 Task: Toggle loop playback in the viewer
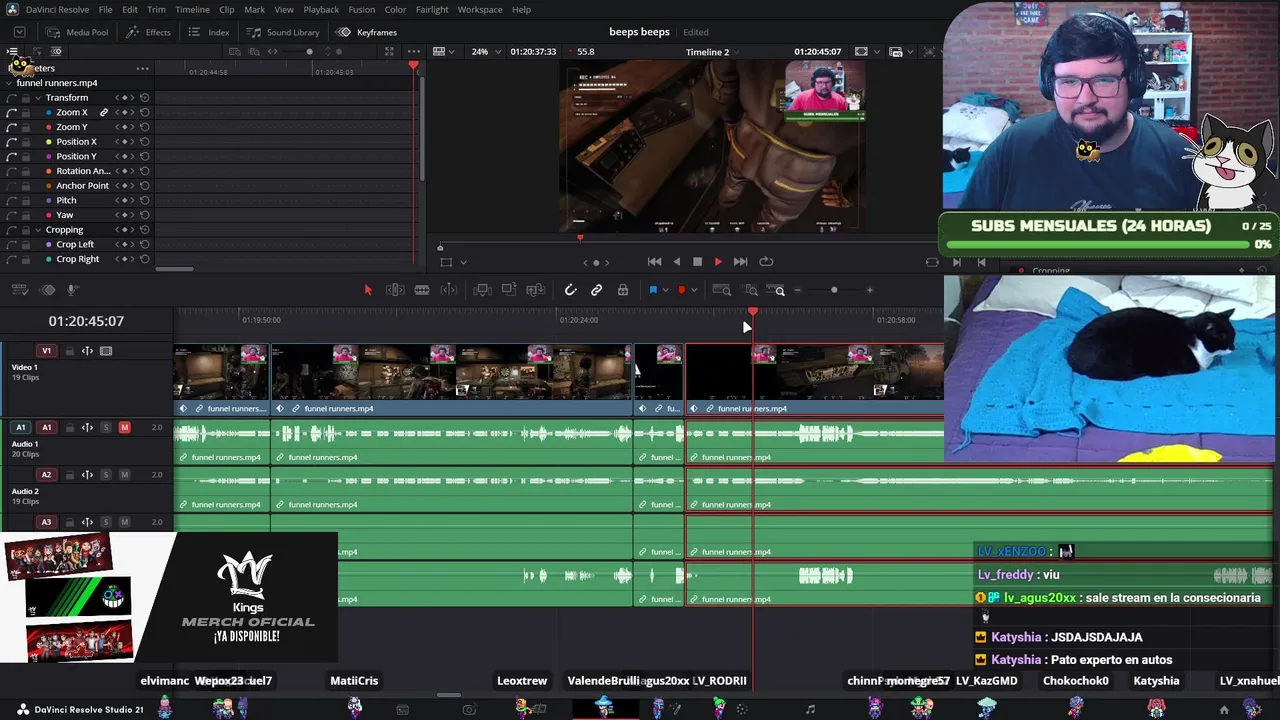point(766,262)
